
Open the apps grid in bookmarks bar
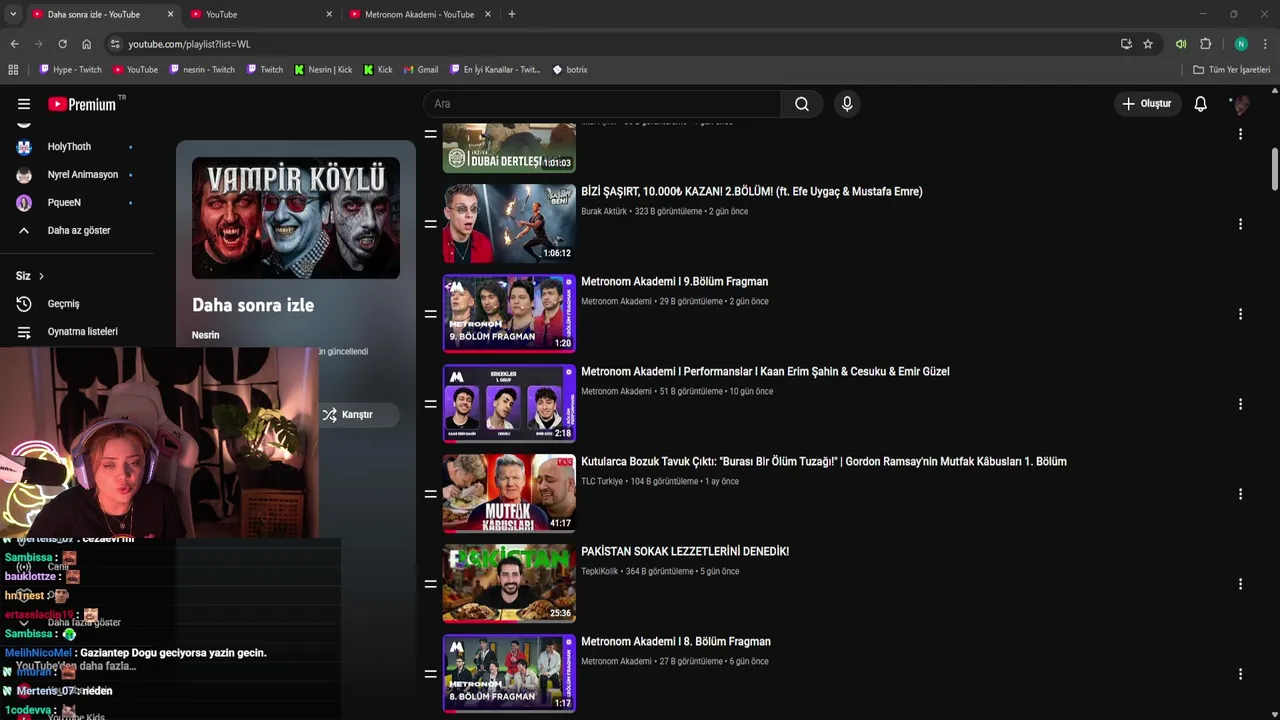(13, 70)
